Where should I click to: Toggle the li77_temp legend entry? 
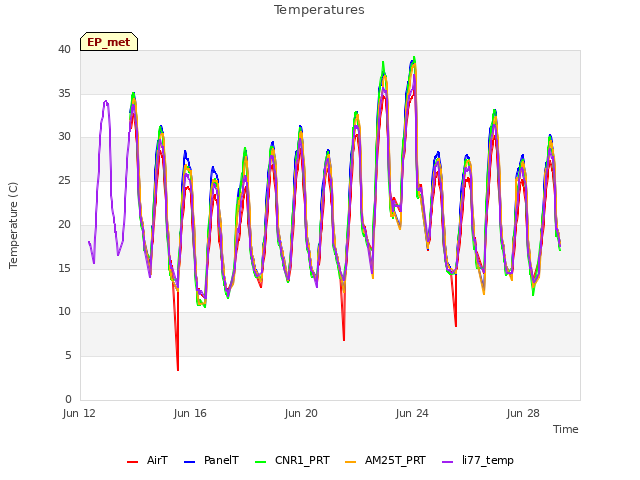(x=478, y=461)
